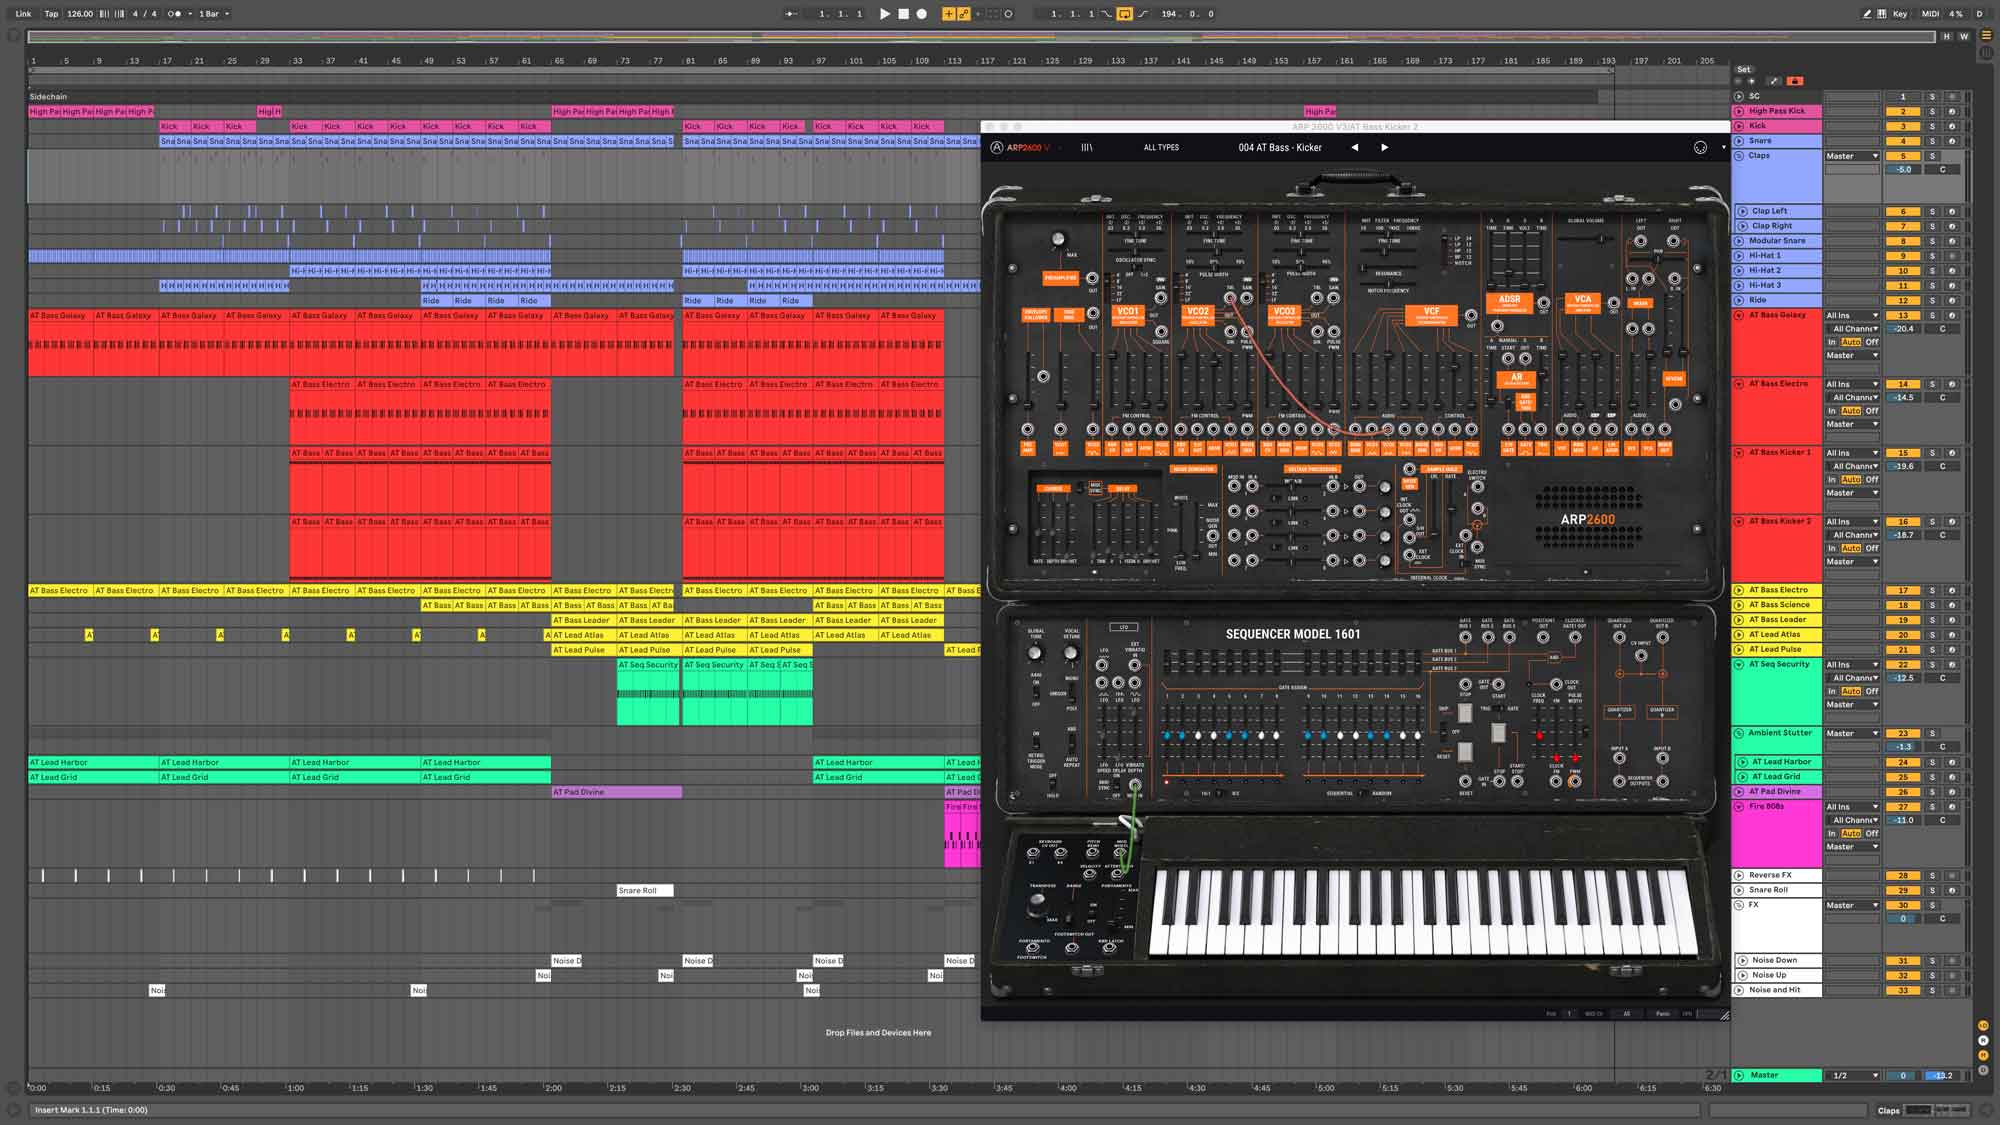Open the ARP 2600 preset browser icon
This screenshot has width=2000, height=1125.
[1086, 147]
